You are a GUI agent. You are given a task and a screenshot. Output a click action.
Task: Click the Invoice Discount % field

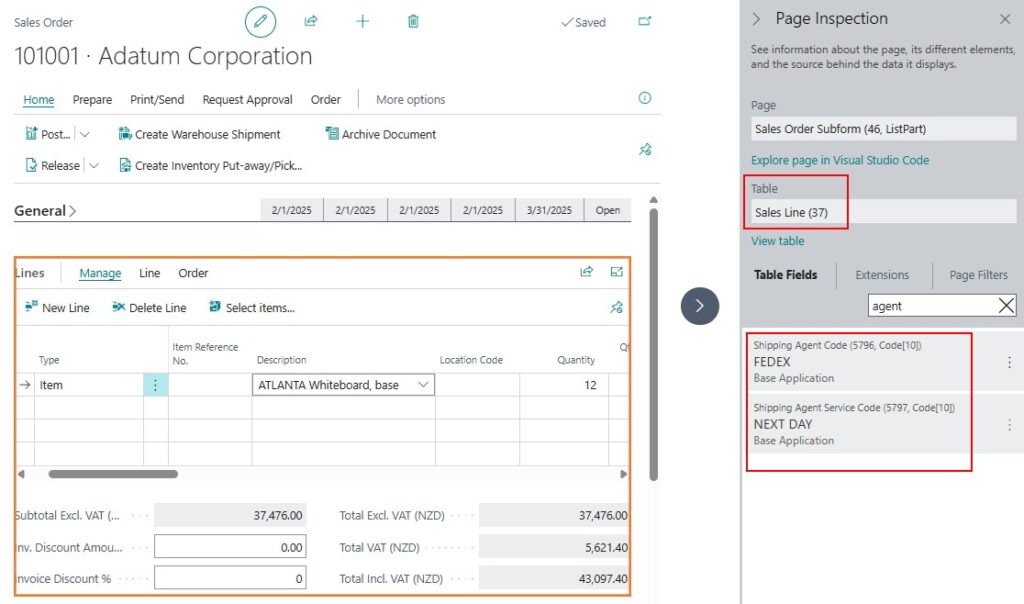(x=230, y=578)
